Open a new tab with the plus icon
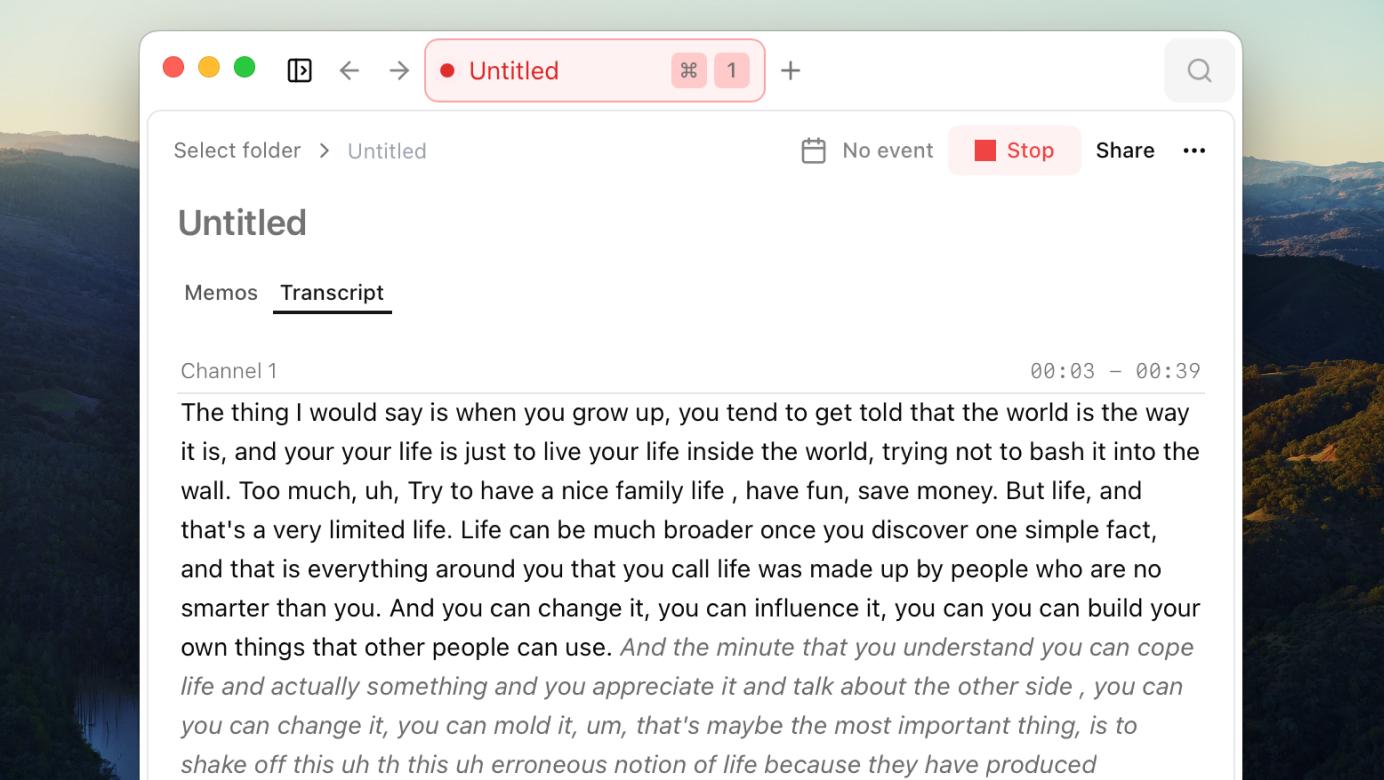 tap(790, 70)
